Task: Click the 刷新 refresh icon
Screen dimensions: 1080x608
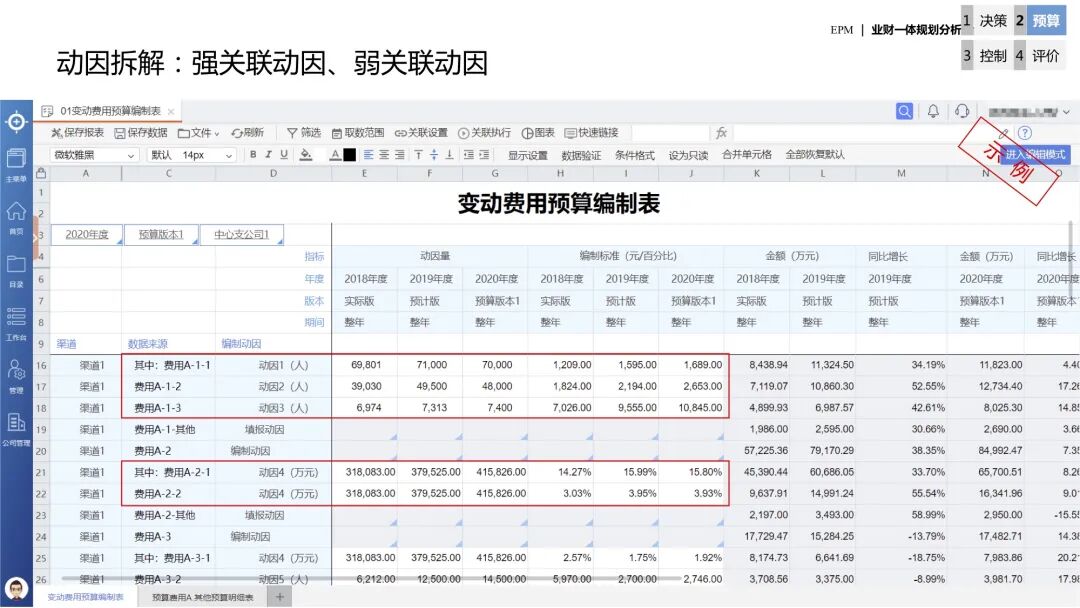Action: pyautogui.click(x=248, y=133)
